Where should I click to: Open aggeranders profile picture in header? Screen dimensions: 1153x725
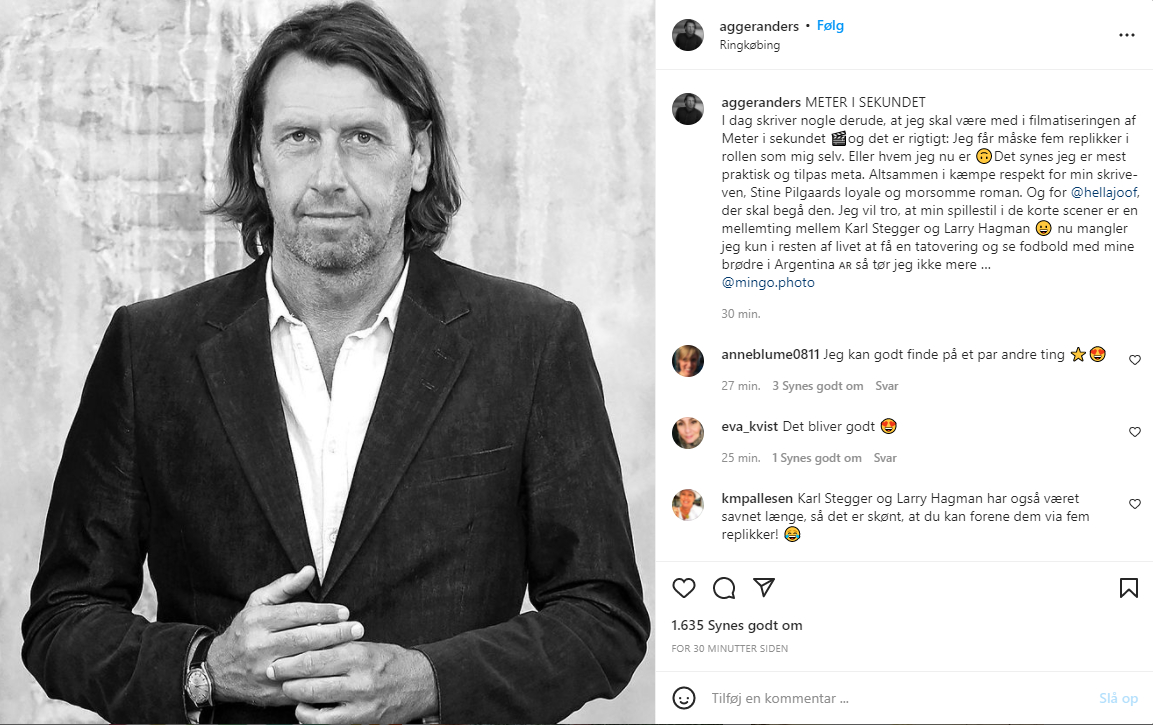(688, 35)
